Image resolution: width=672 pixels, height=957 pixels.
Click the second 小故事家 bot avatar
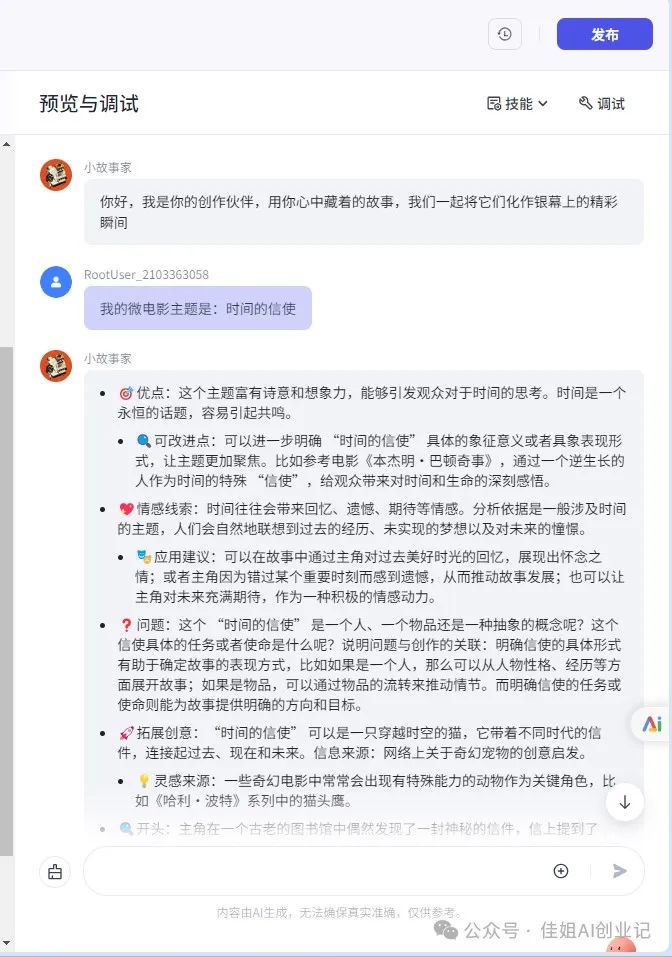pyautogui.click(x=56, y=366)
